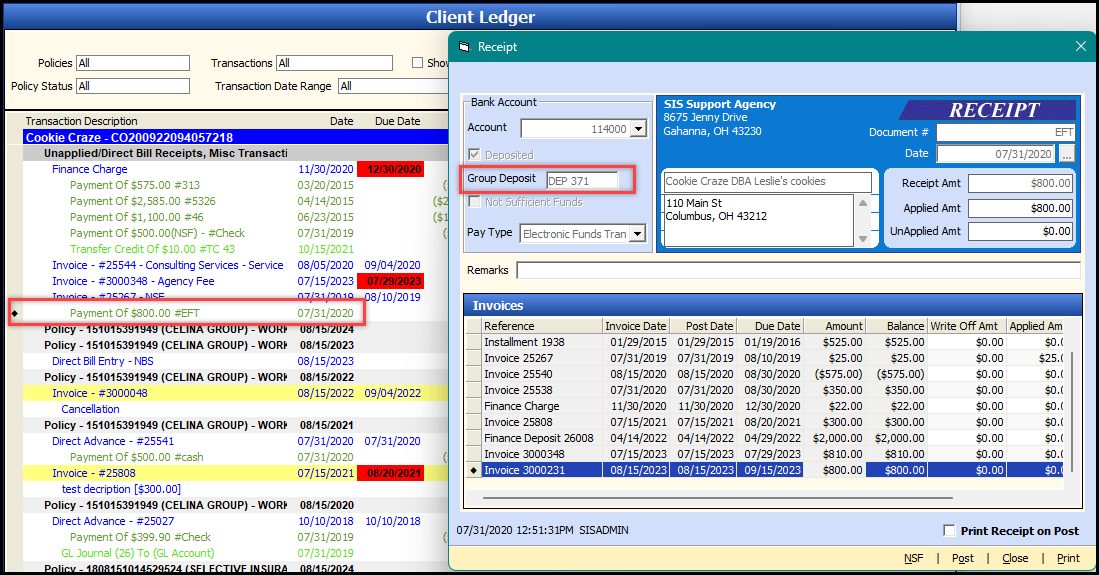The width and height of the screenshot is (1099, 575).
Task: Click the Group Deposit field DEP 371
Action: tap(582, 181)
